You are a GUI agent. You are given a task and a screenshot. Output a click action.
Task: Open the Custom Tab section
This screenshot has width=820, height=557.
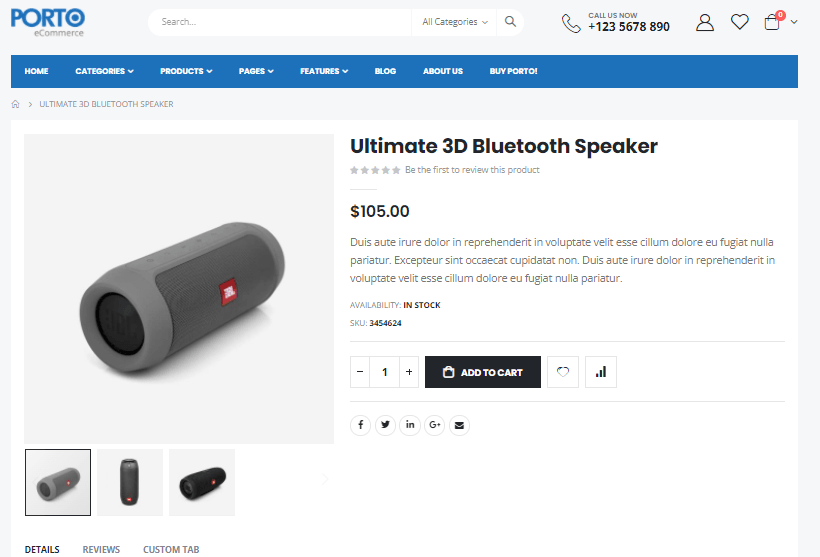click(x=171, y=549)
